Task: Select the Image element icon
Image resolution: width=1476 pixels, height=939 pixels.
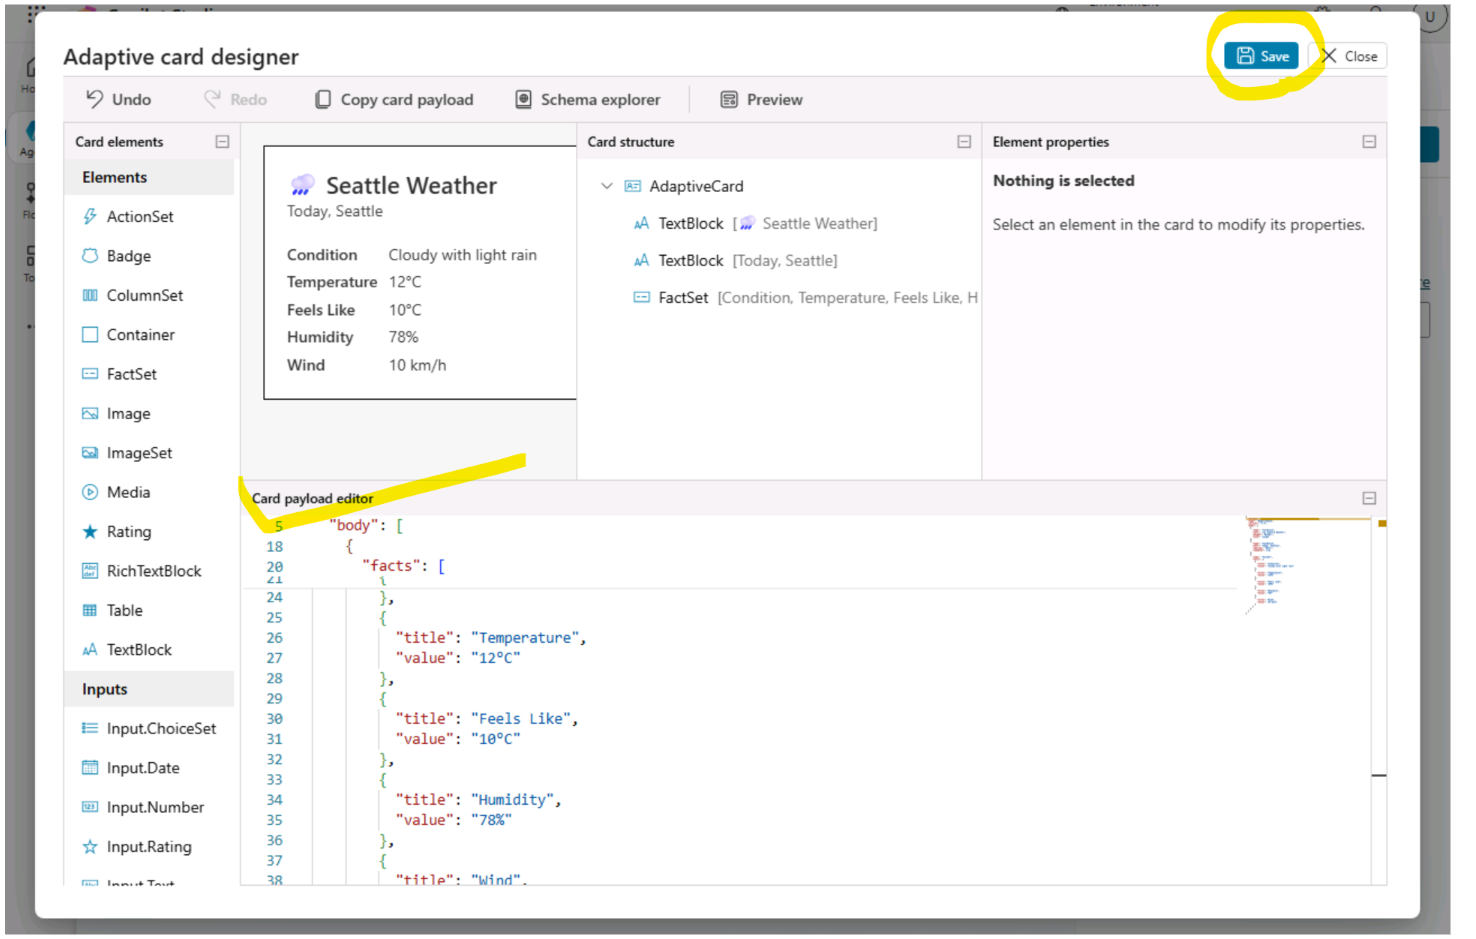Action: (x=90, y=413)
